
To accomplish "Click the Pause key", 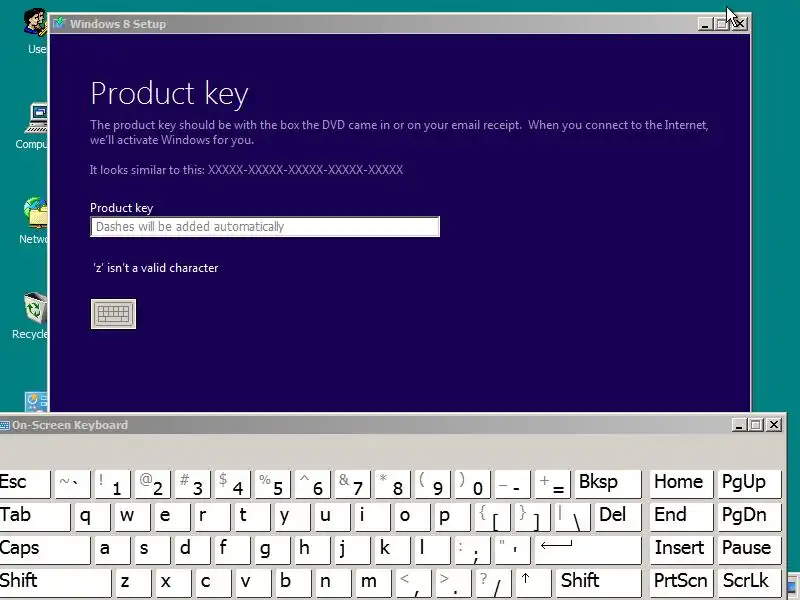I will coord(749,549).
